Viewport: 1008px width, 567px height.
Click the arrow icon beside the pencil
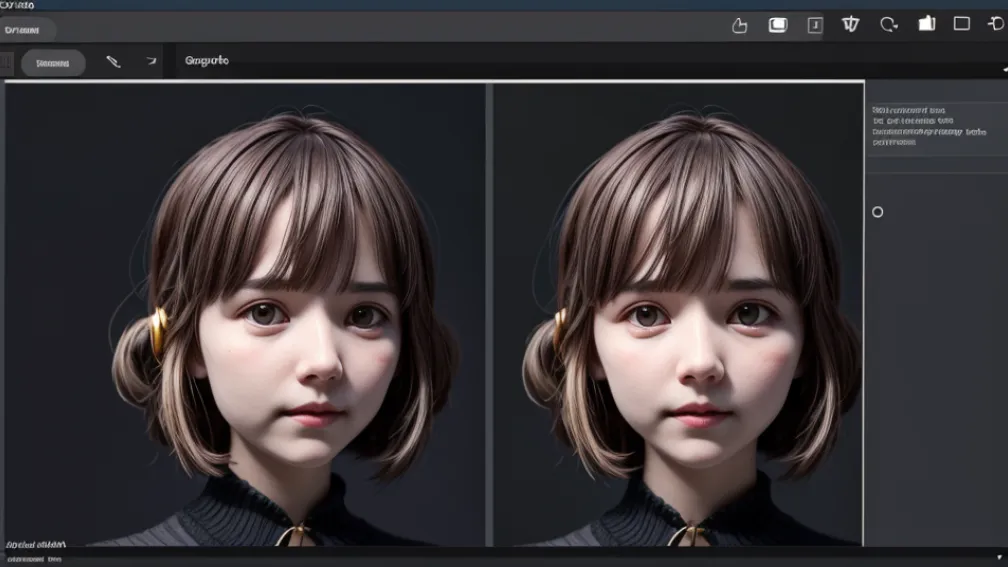151,61
